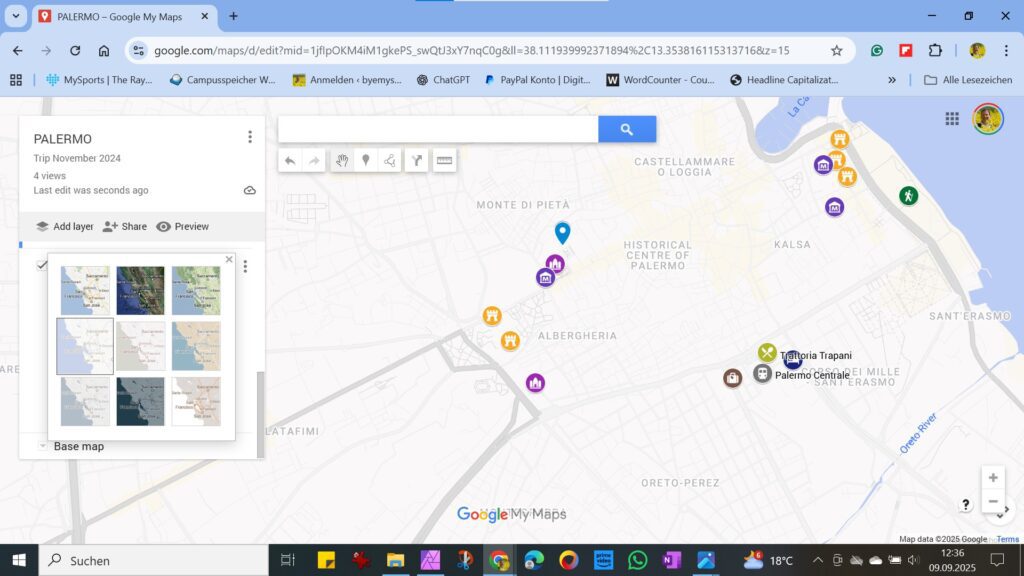Viewport: 1024px width, 576px height.
Task: Select the Measure distances tool
Action: click(444, 160)
